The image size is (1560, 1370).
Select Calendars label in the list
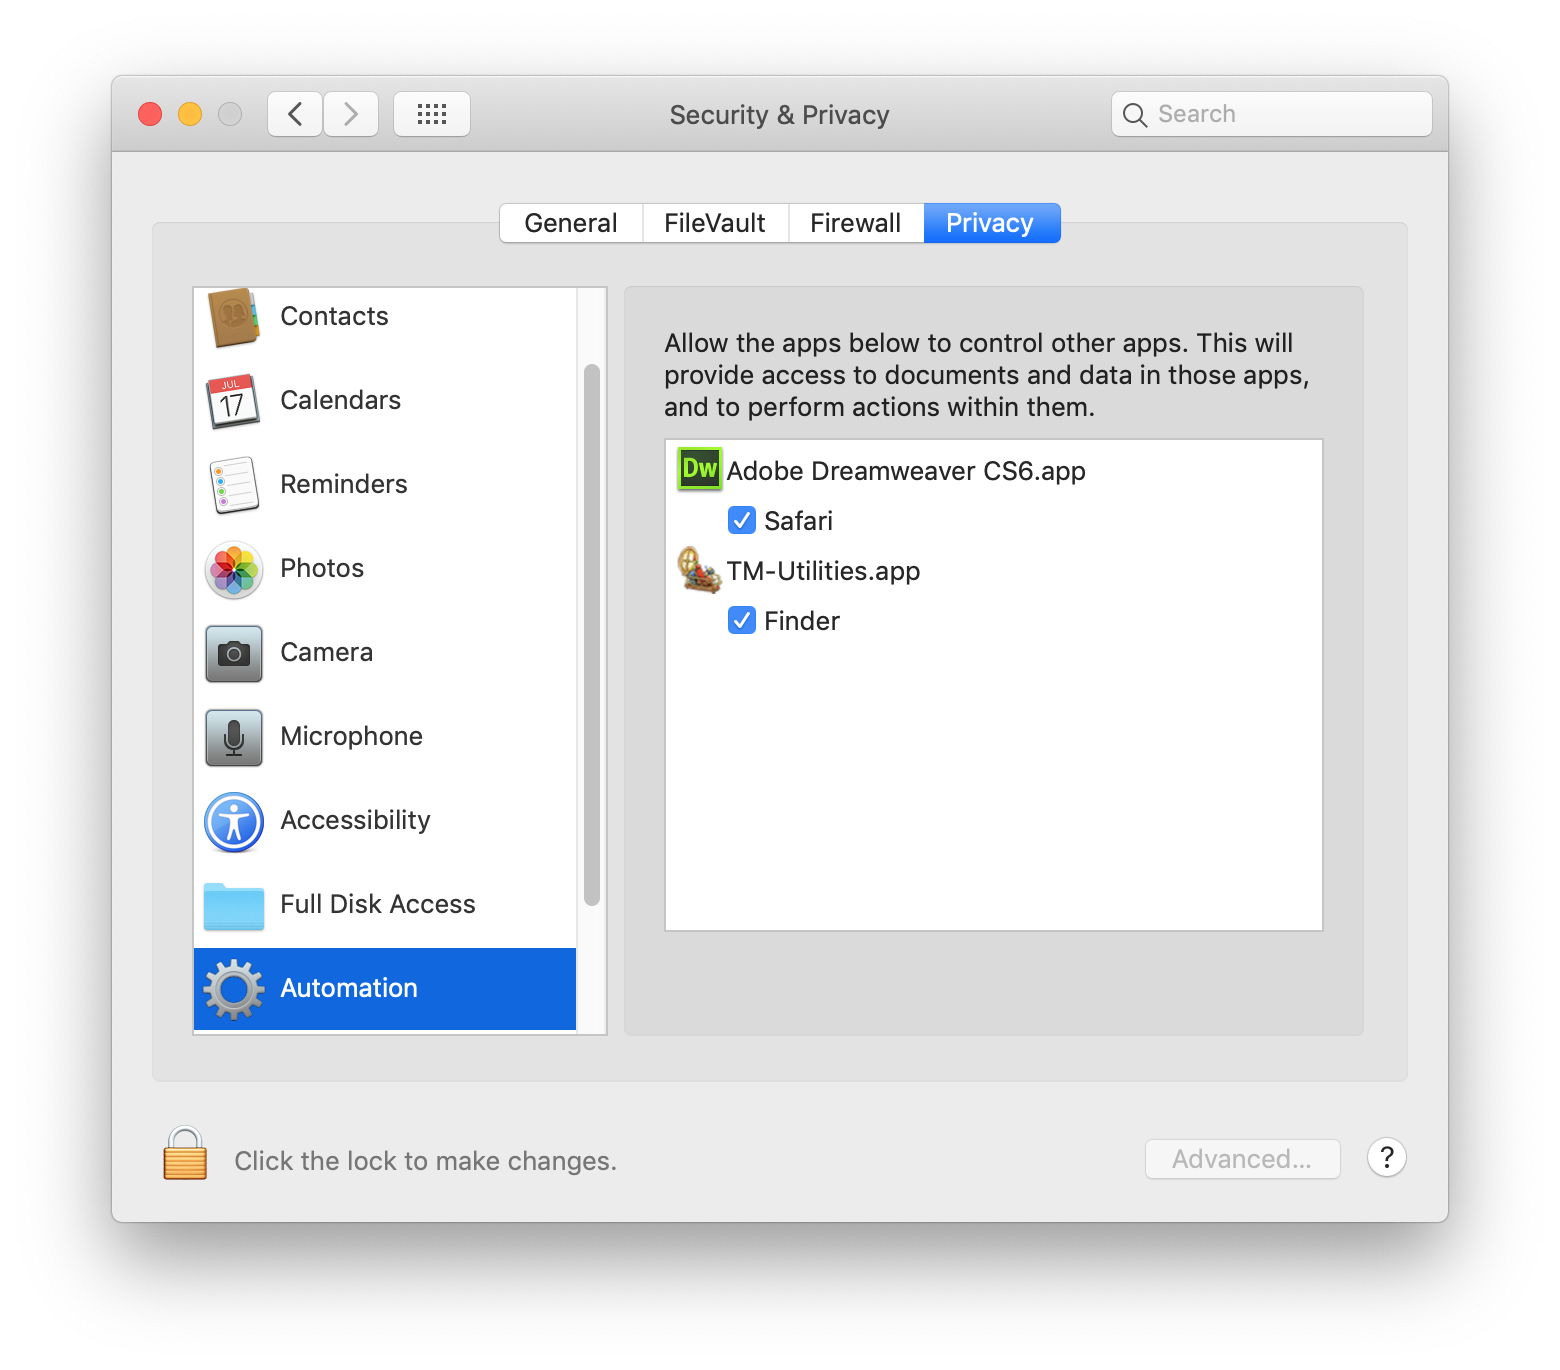click(341, 400)
